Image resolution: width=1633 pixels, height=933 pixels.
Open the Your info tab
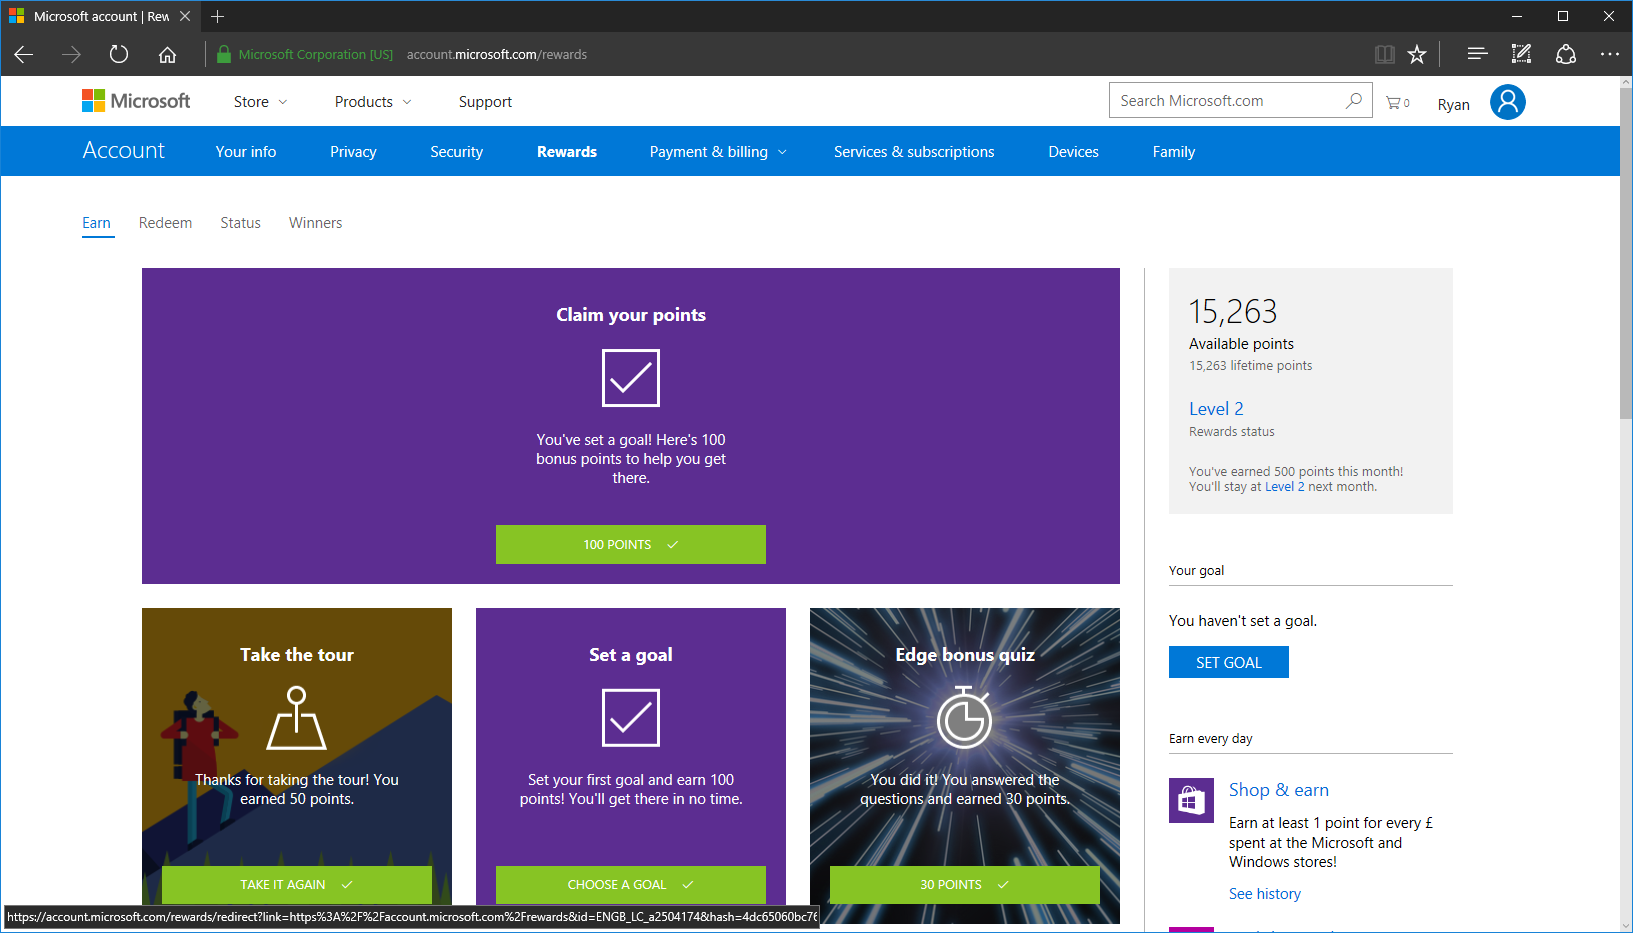tap(246, 152)
